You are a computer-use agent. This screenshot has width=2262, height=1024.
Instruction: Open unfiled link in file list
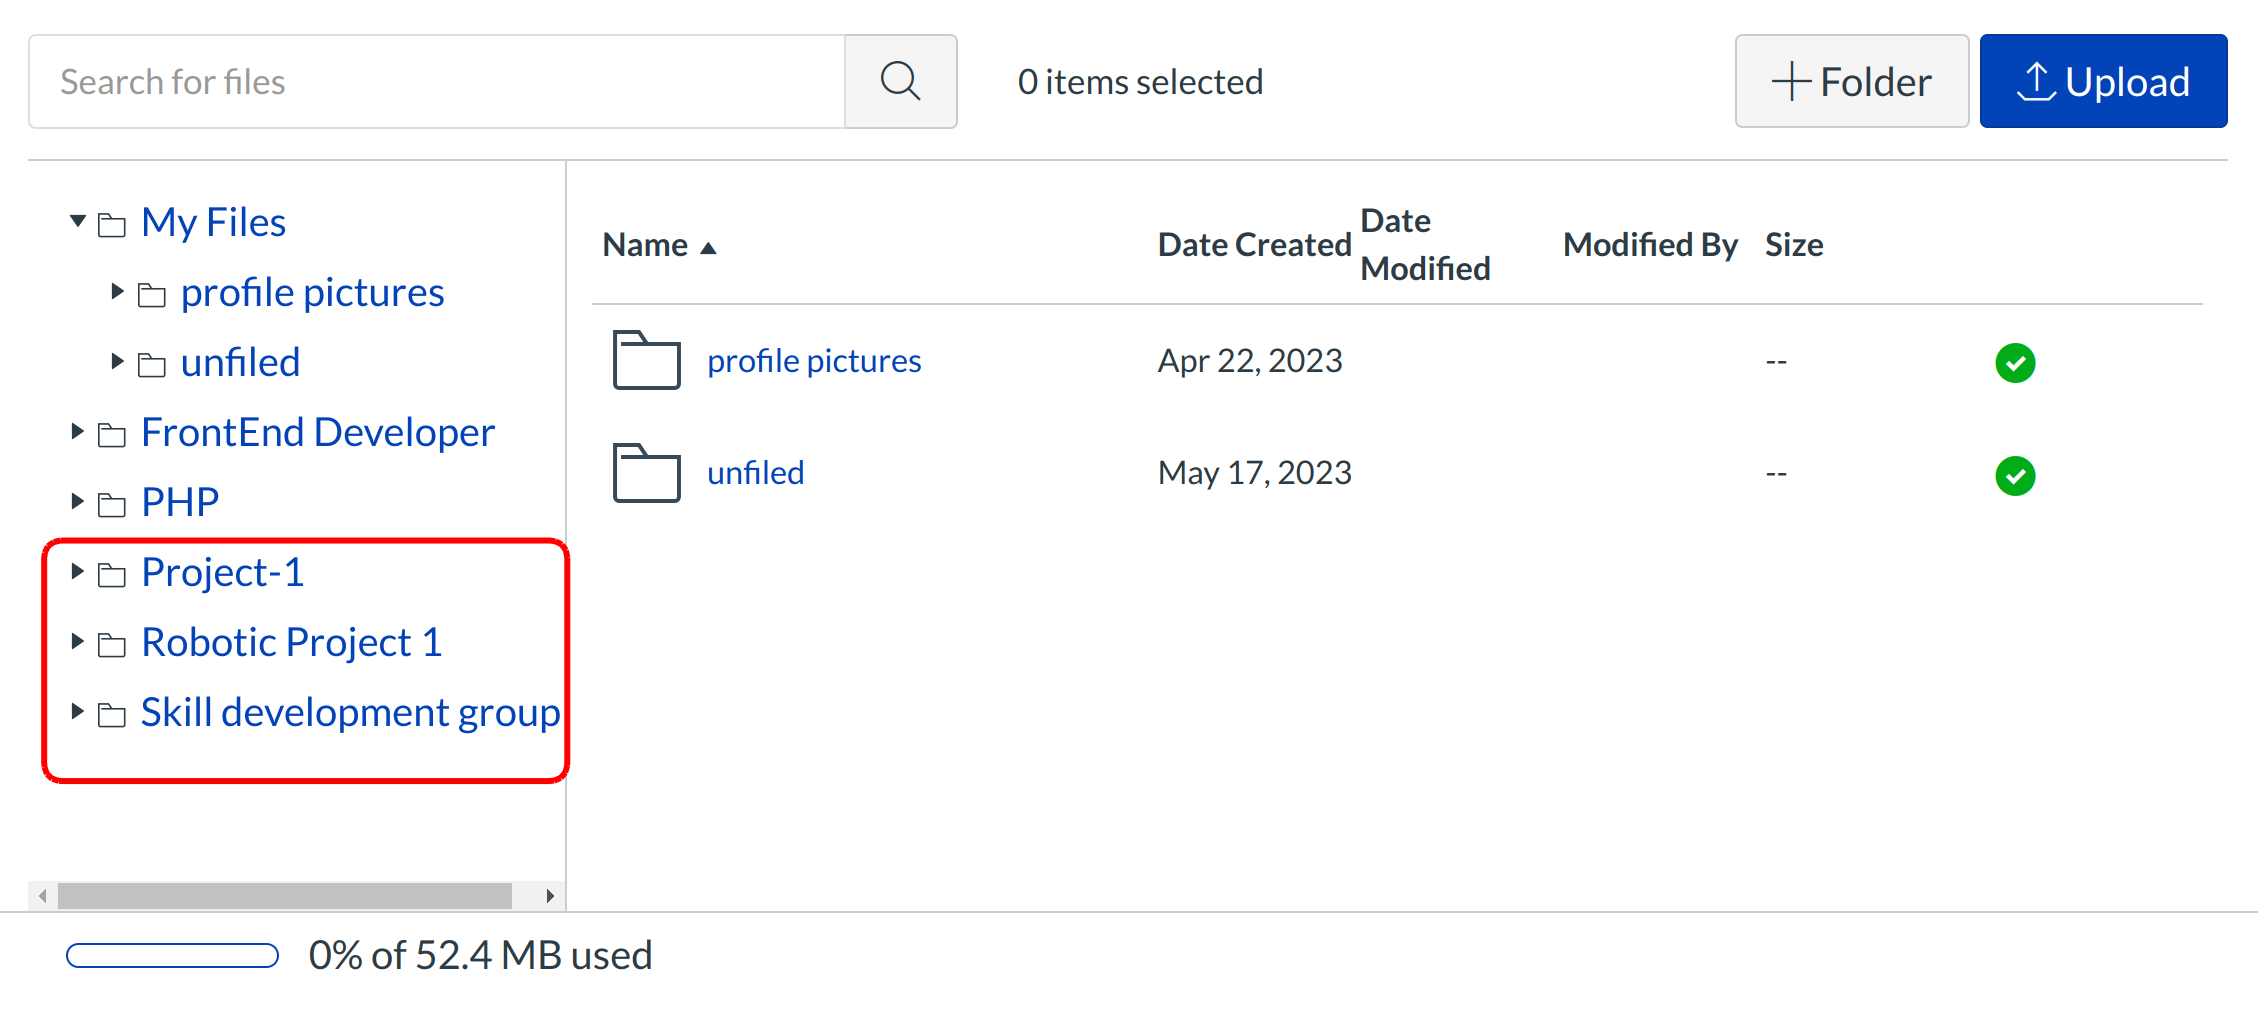755,473
